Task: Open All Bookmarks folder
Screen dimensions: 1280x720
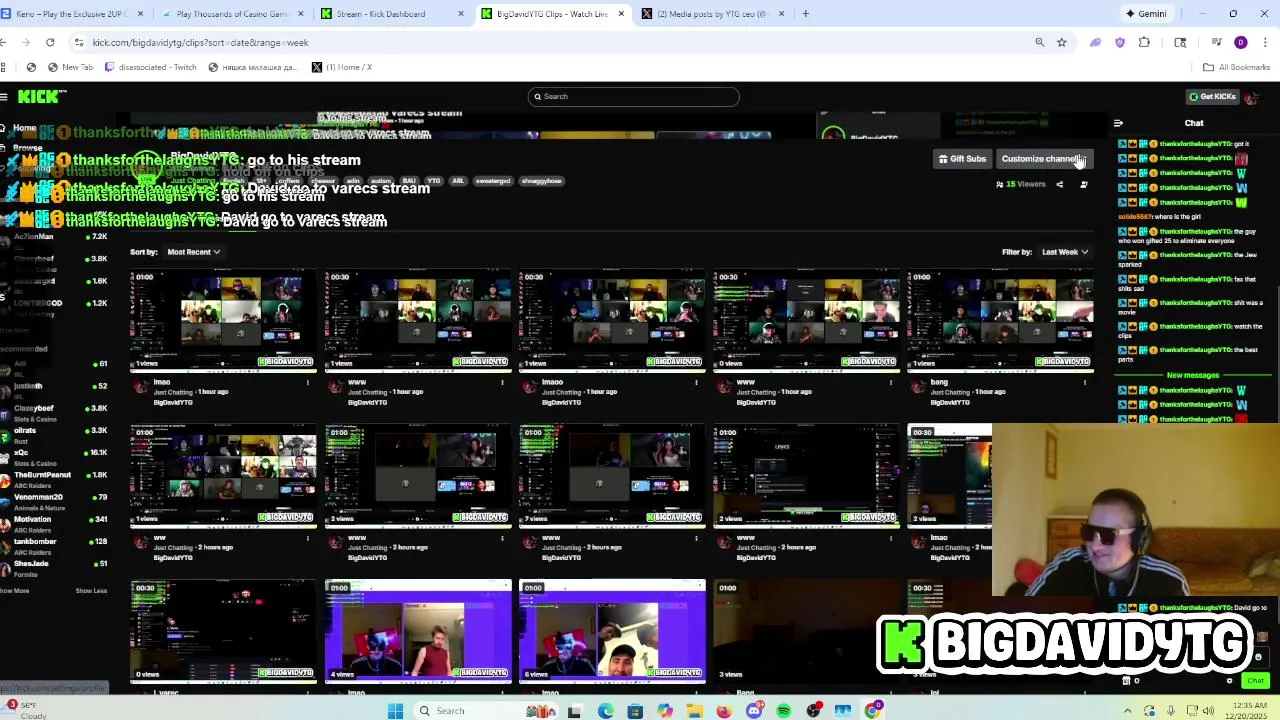Action: [x=1237, y=67]
